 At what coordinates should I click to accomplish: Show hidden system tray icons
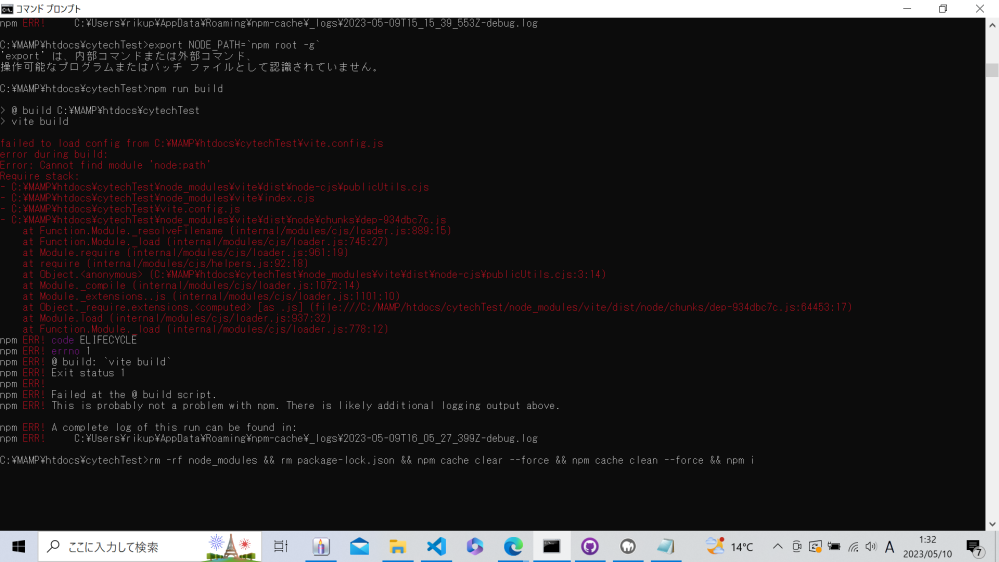pos(777,547)
